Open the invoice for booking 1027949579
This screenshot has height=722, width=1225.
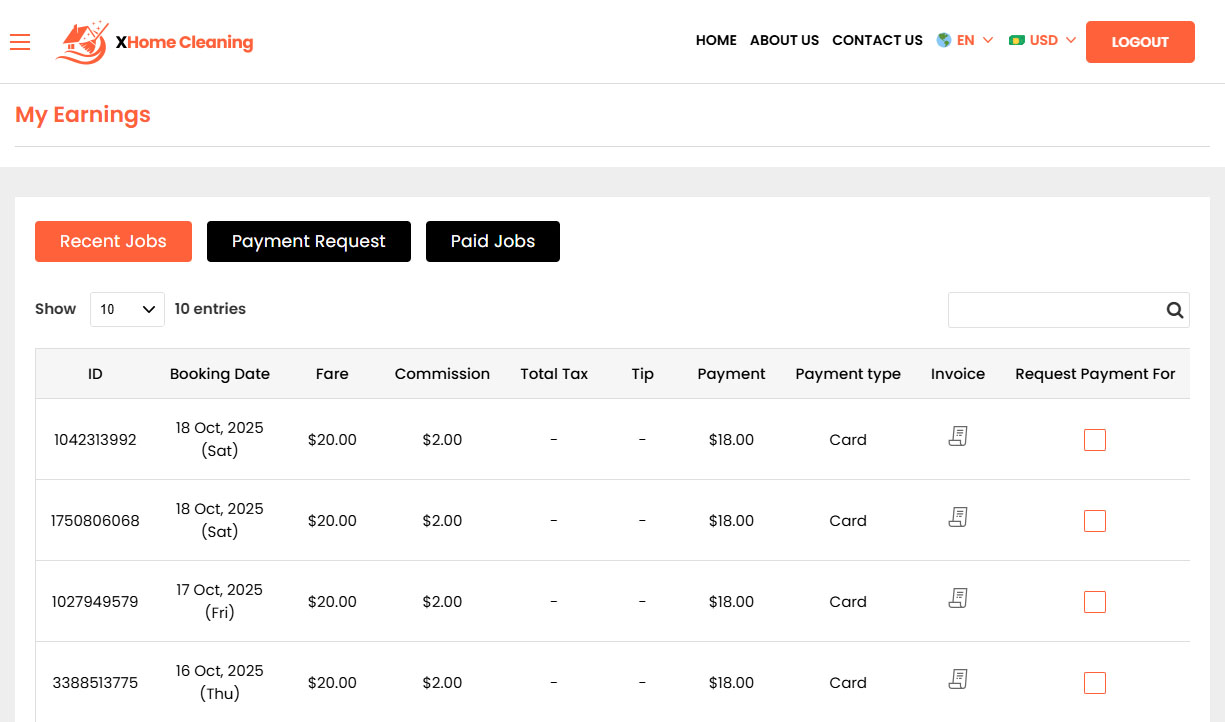tap(957, 598)
